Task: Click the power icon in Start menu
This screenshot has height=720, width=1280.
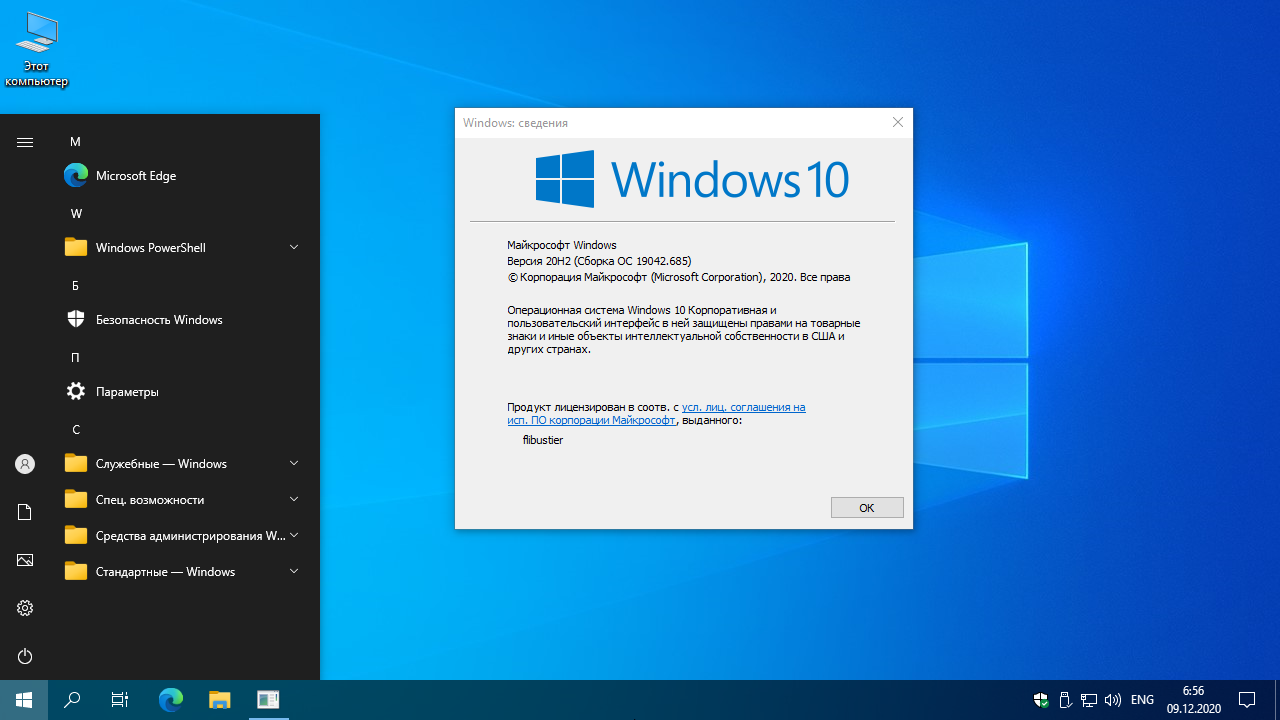Action: click(x=25, y=656)
